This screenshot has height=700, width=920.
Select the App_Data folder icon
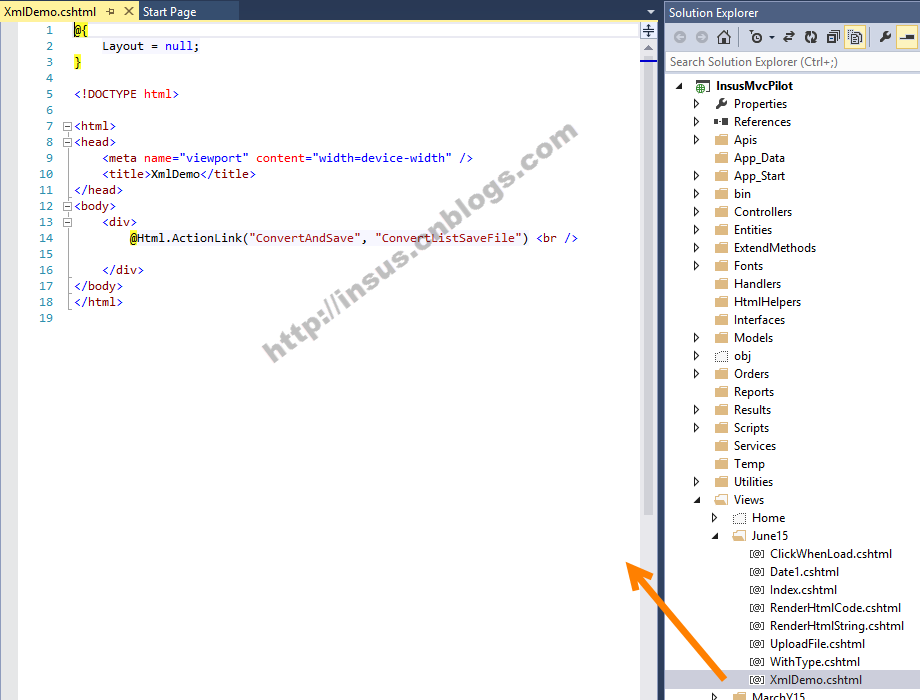click(721, 157)
